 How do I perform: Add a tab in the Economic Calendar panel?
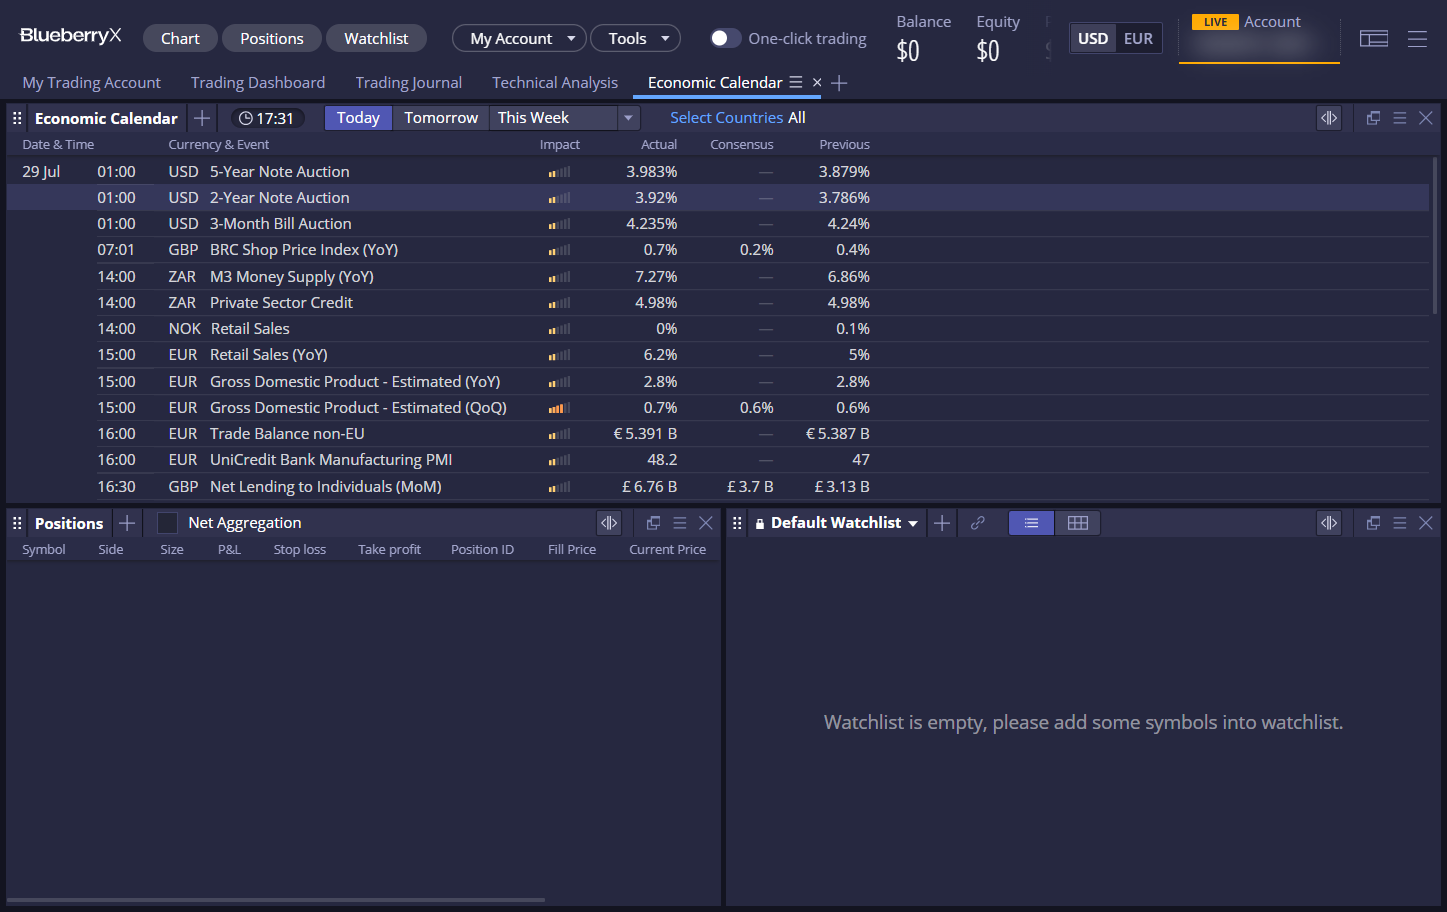tap(202, 118)
